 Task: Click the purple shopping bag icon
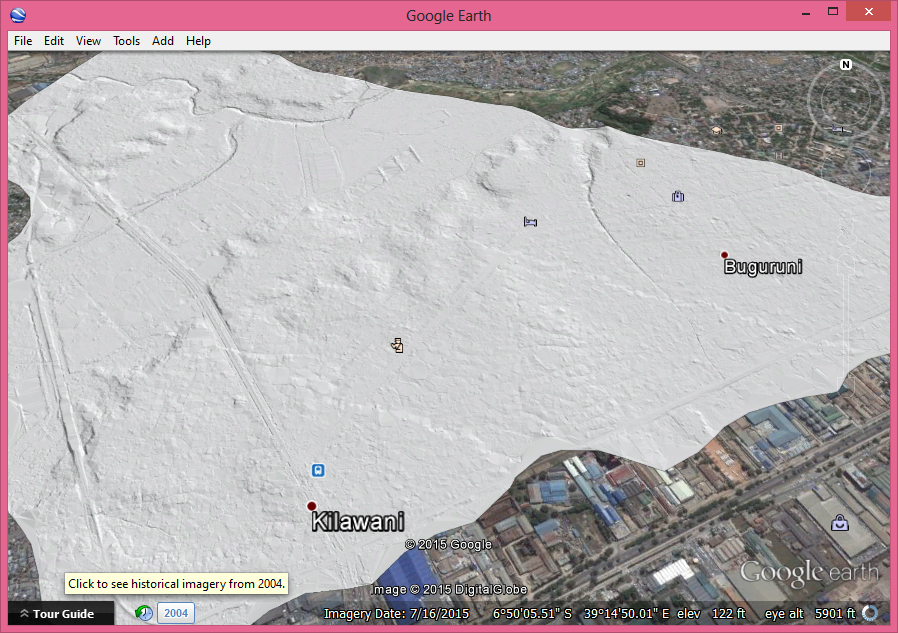tap(840, 523)
